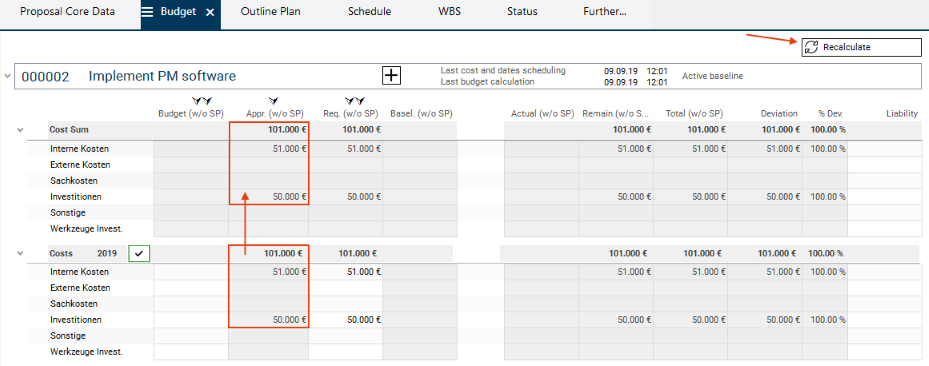Image resolution: width=929 pixels, height=366 pixels.
Task: Click the arrow icon above Appr. (w/o SP)
Action: tap(274, 101)
